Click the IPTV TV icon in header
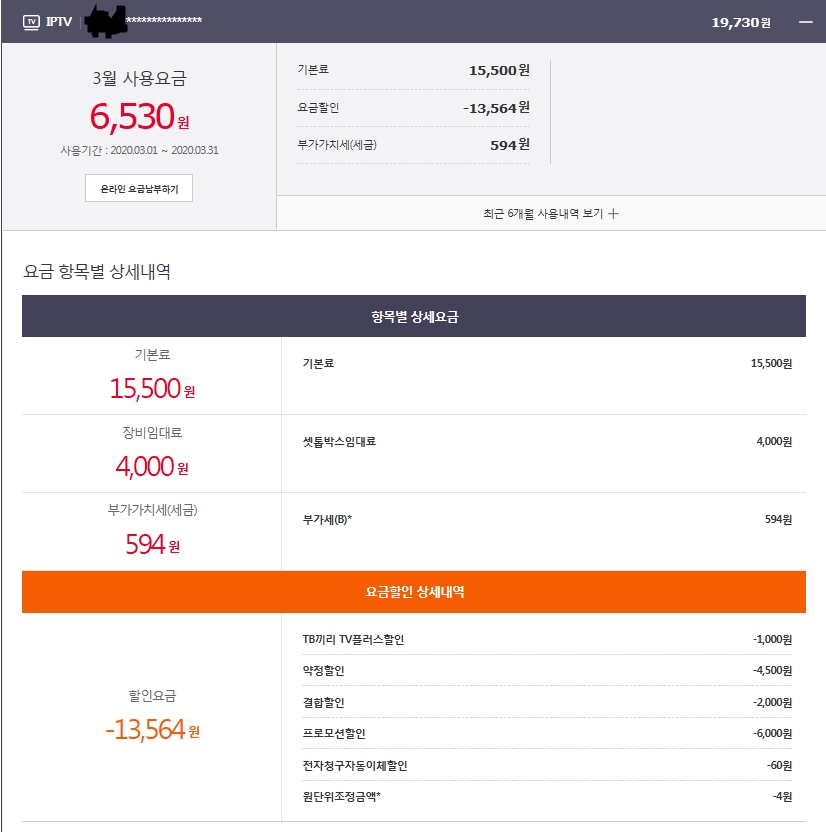 coord(31,21)
